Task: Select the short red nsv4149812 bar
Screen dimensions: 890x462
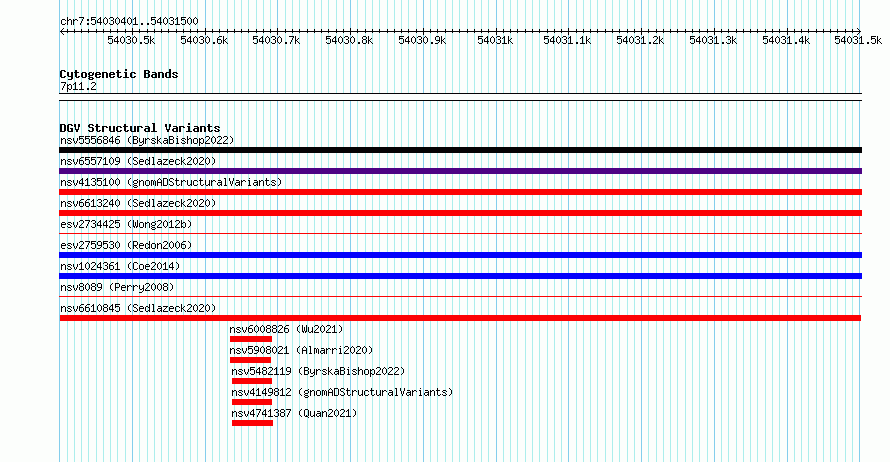Action: [x=252, y=402]
